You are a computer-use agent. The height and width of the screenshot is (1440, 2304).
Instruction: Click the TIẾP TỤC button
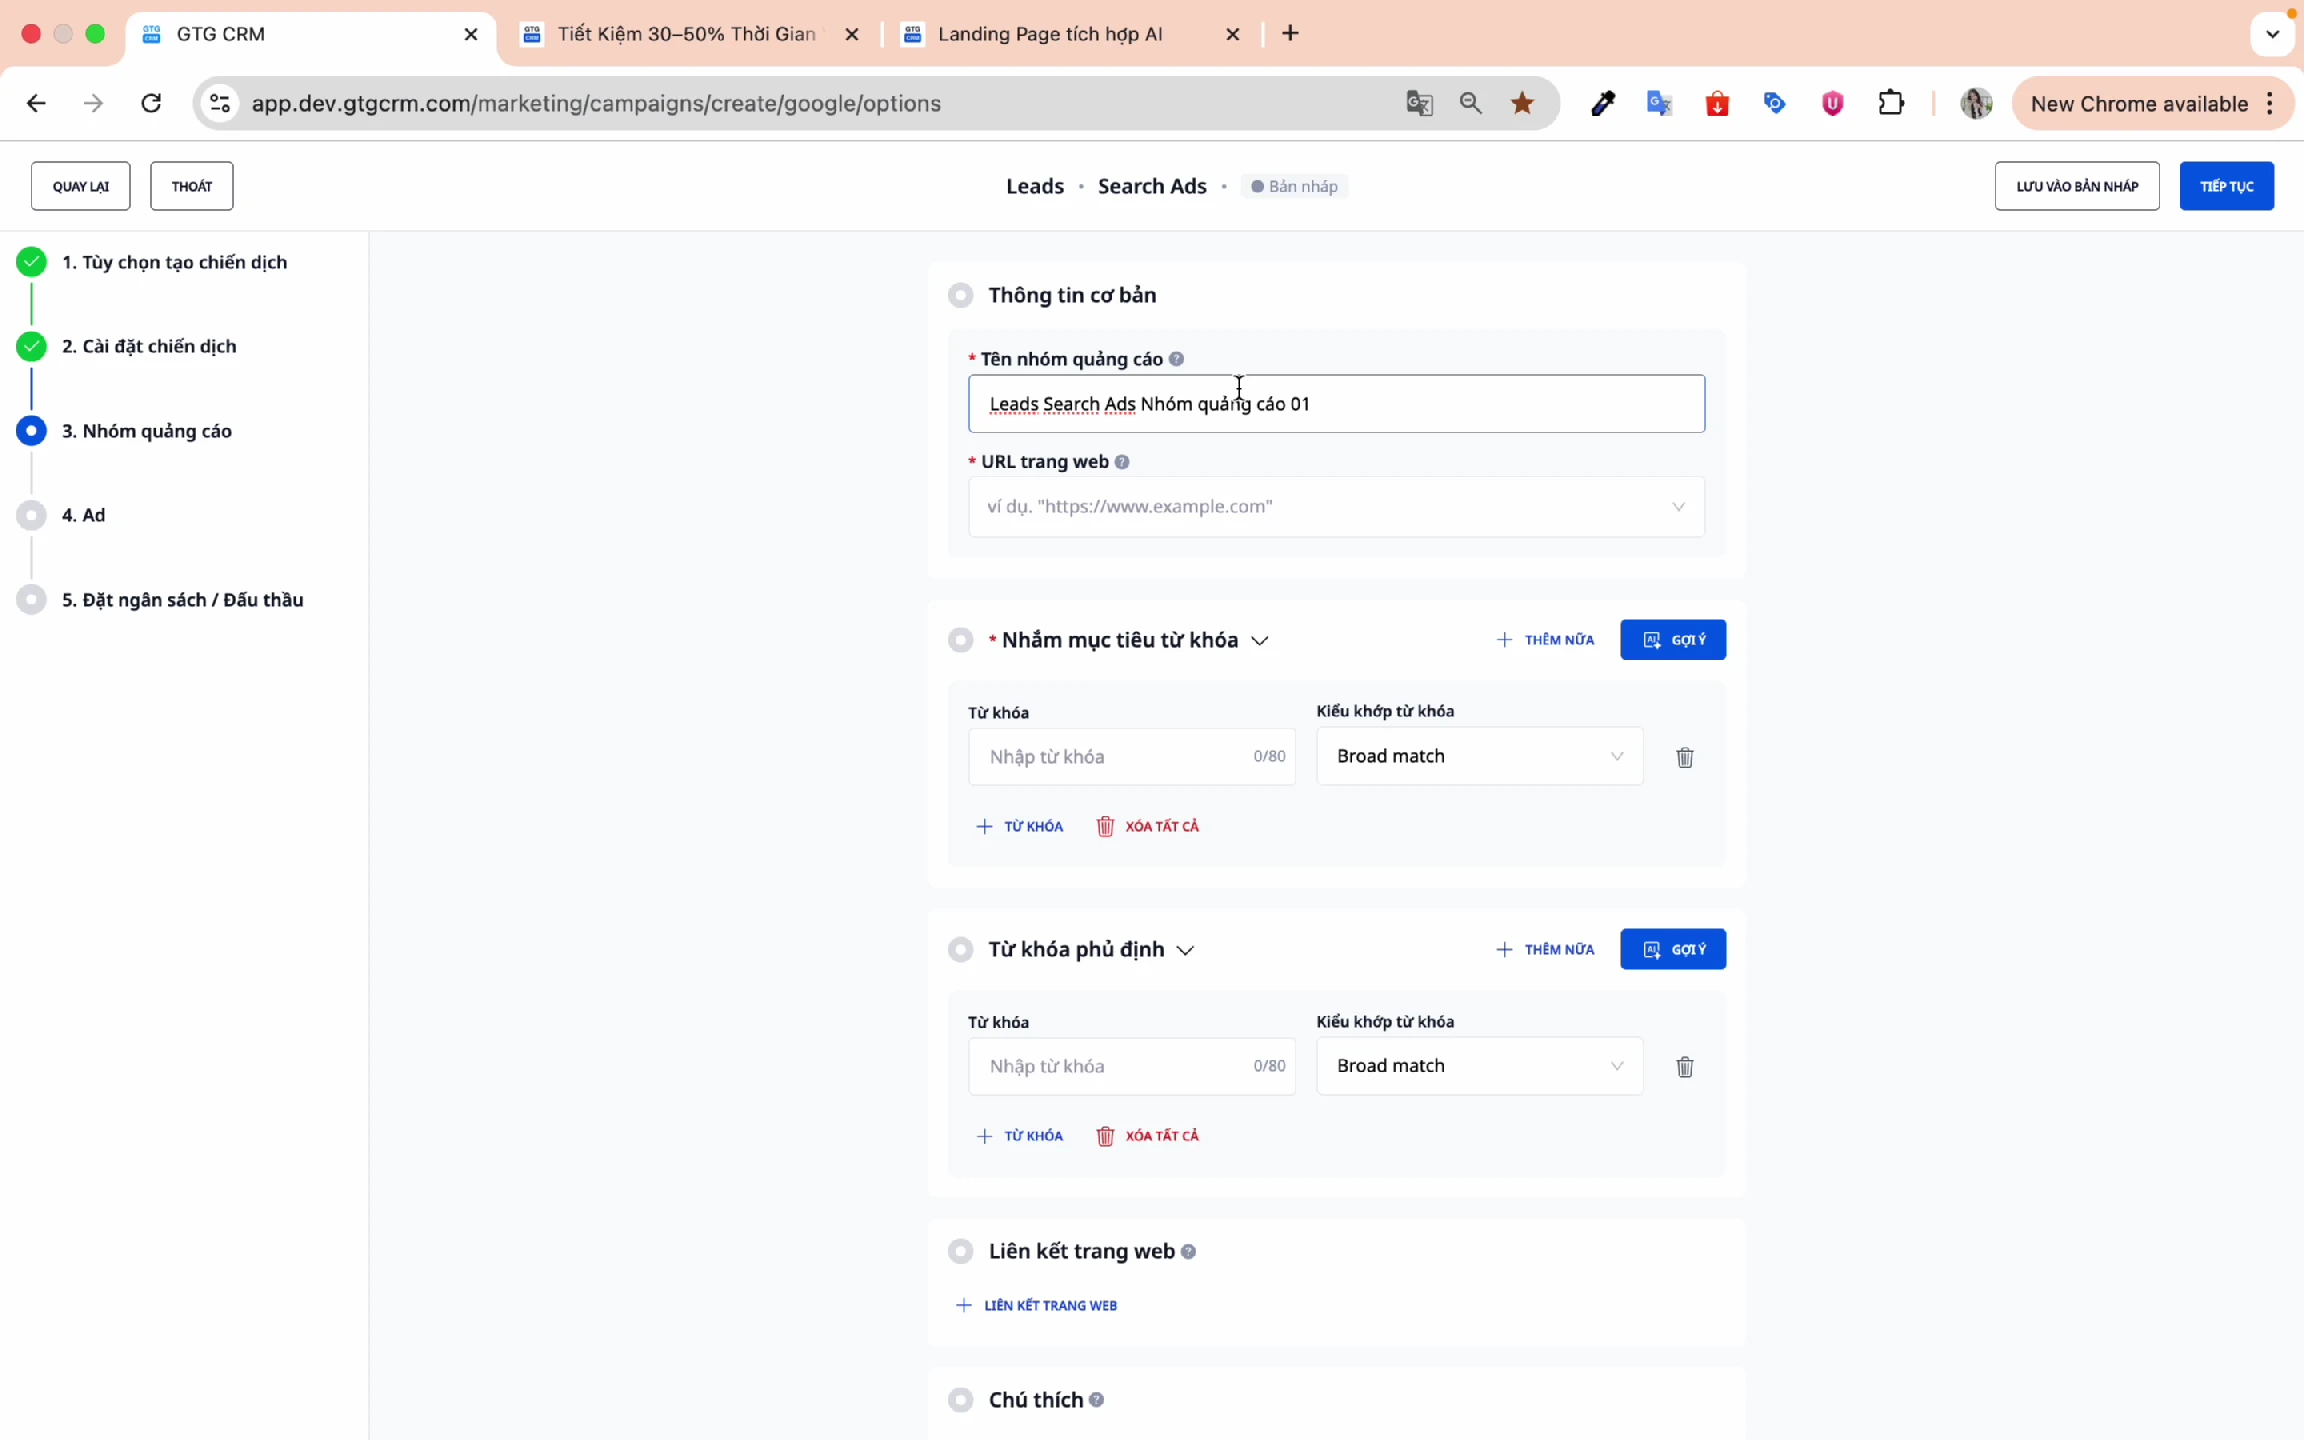[x=2225, y=186]
